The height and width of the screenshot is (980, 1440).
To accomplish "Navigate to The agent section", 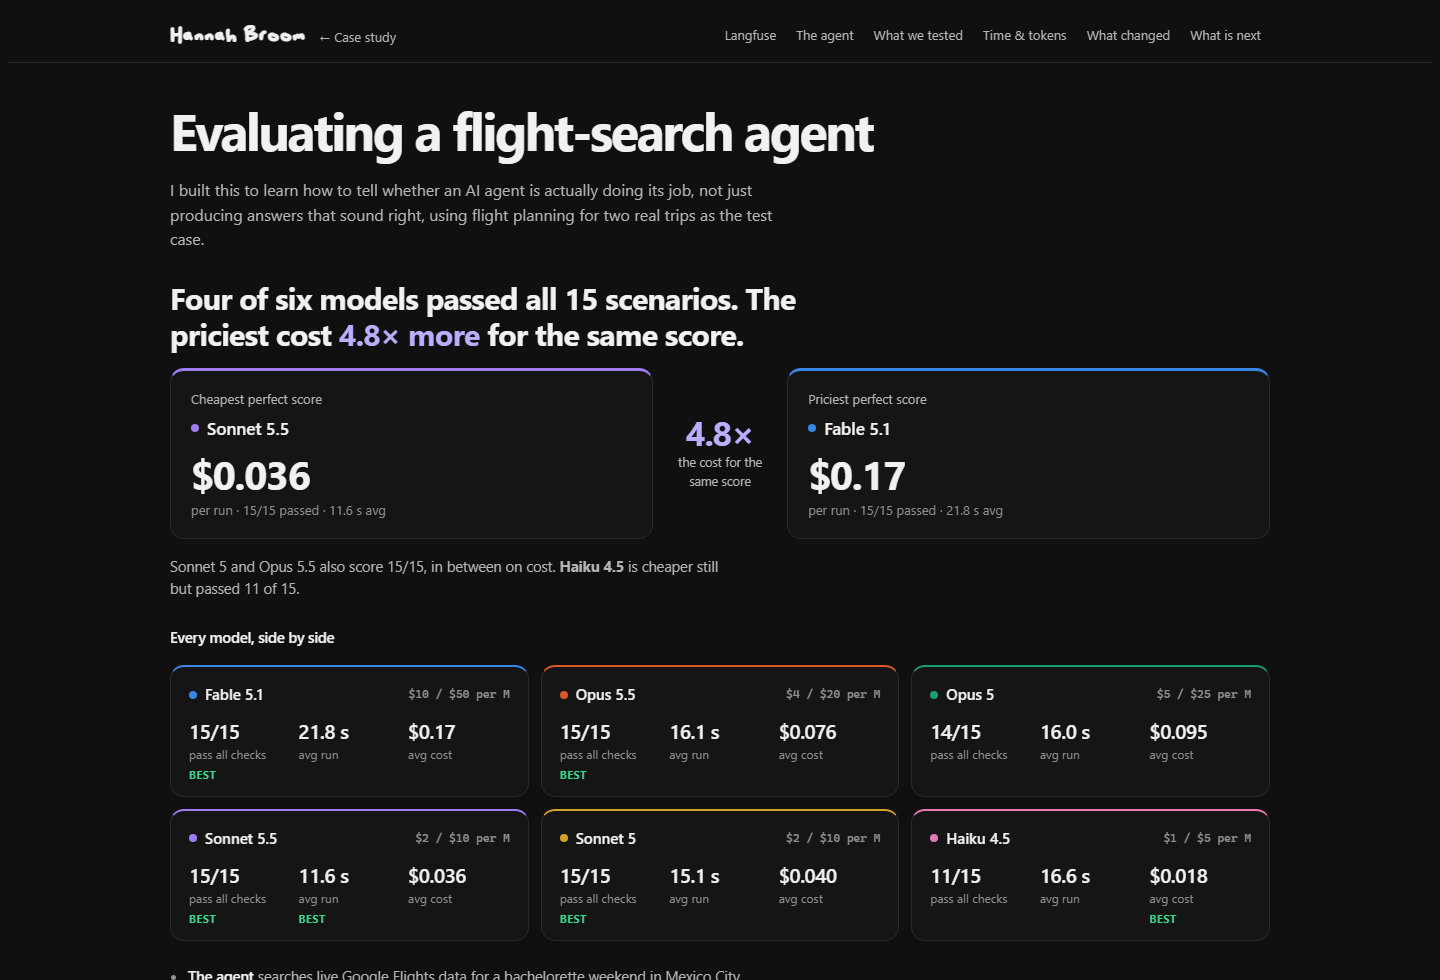I will (825, 36).
